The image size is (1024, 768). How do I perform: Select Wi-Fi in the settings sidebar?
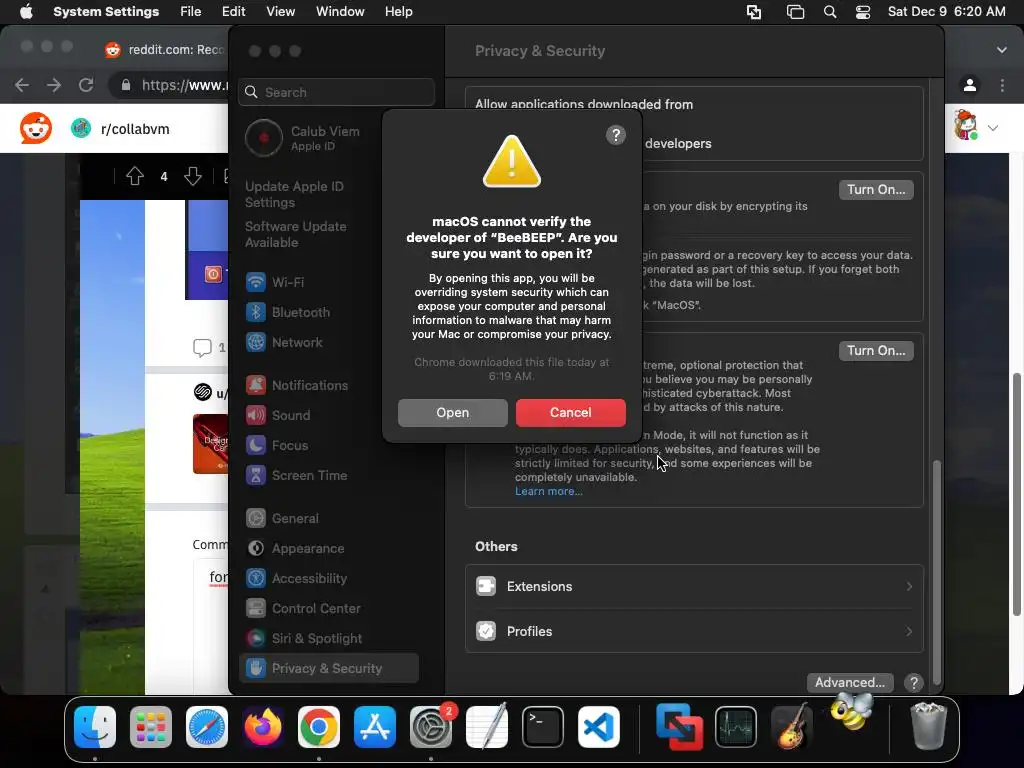pyautogui.click(x=329, y=282)
